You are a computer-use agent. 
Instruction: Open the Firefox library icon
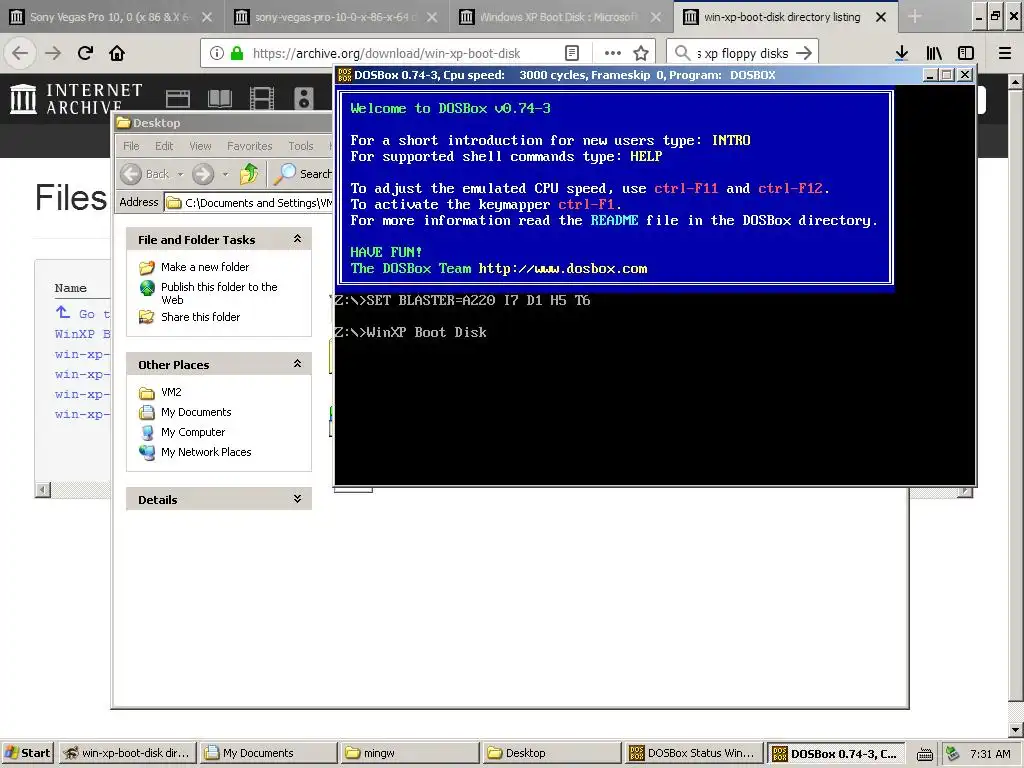point(934,53)
